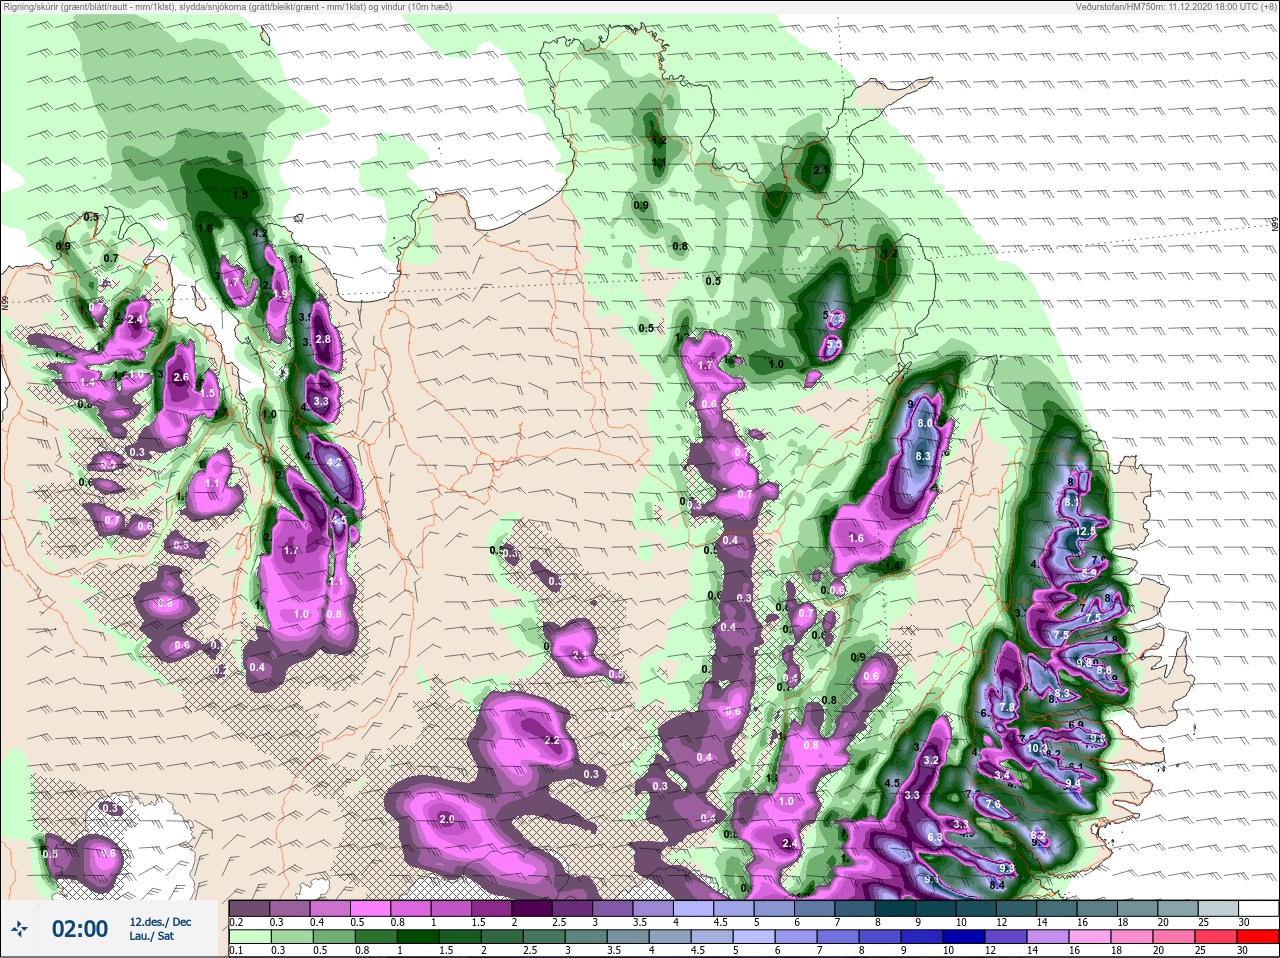Click the '12.des./ Dec' date label
The width and height of the screenshot is (1280, 958).
[160, 922]
